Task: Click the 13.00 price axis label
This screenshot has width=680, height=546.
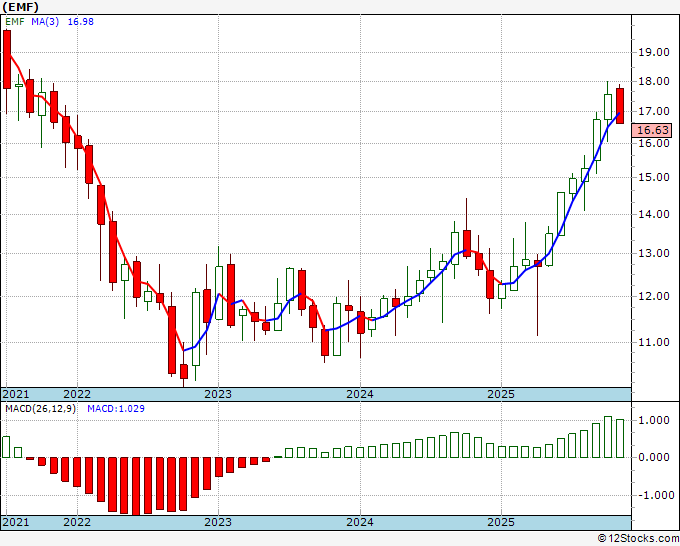Action: (x=654, y=253)
